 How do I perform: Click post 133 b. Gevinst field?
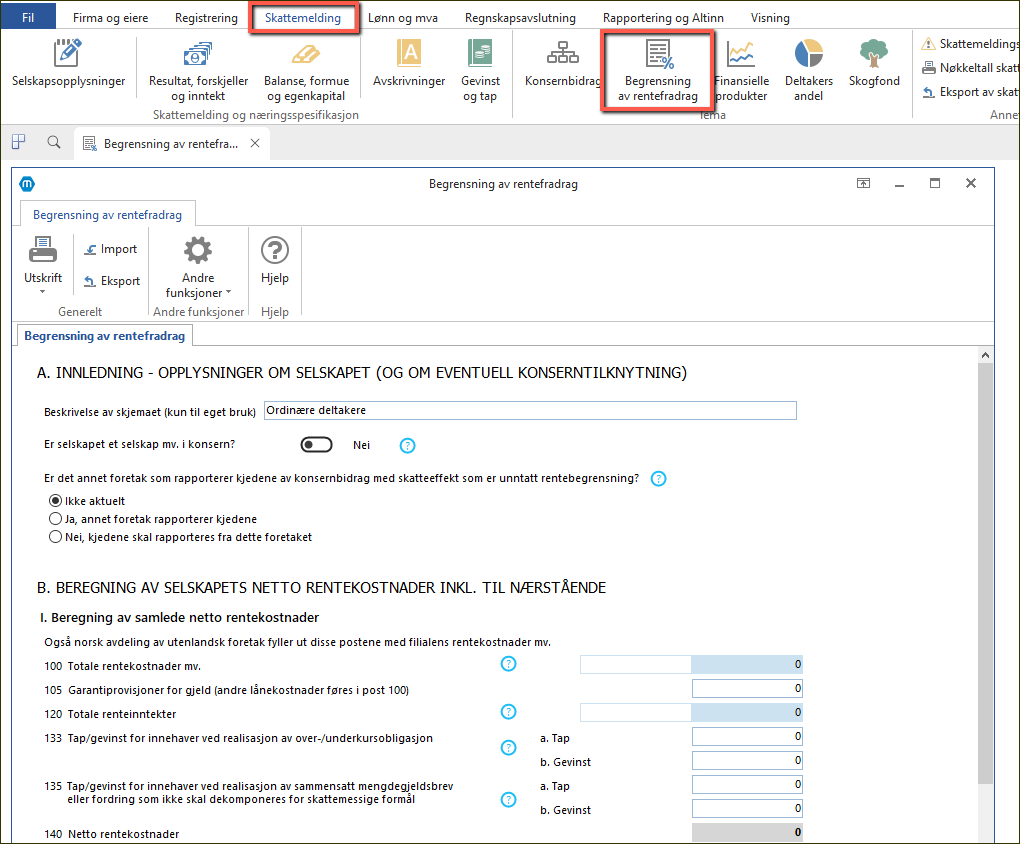click(747, 761)
